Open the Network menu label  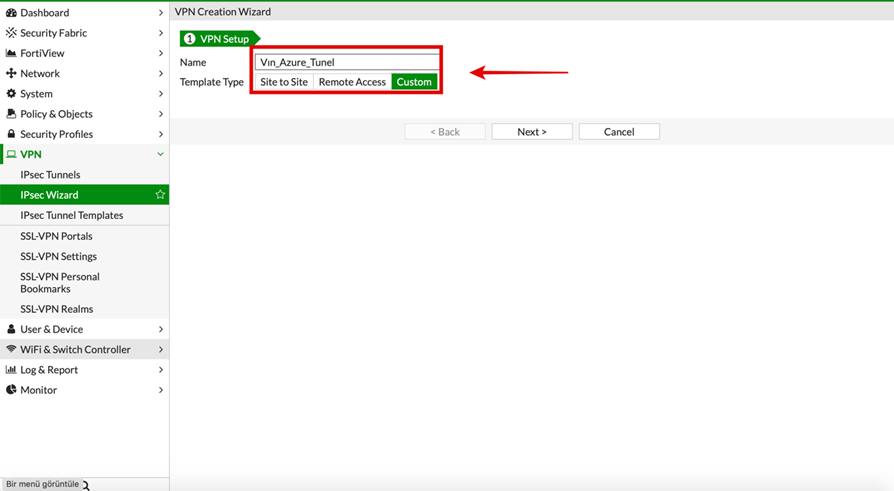click(x=40, y=74)
